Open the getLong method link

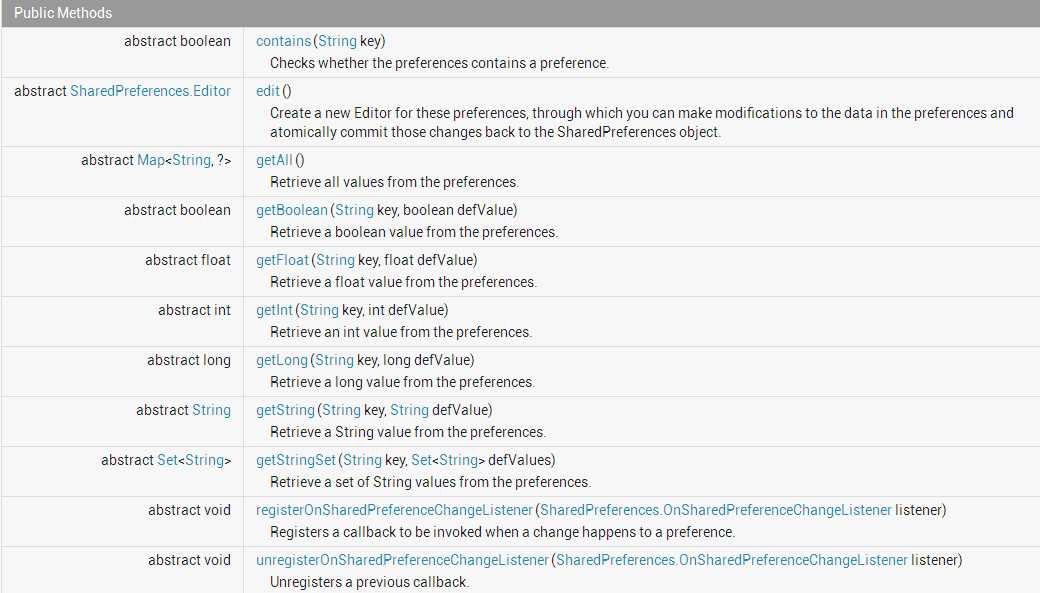tap(282, 360)
